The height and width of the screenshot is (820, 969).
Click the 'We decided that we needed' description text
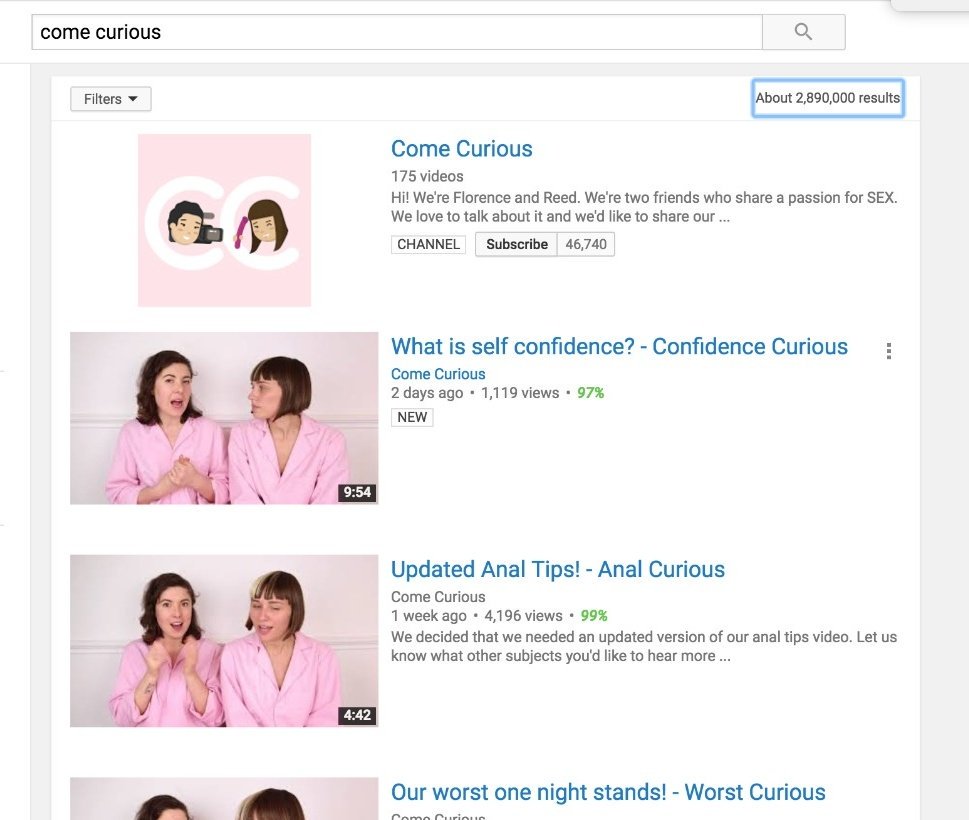tap(644, 646)
